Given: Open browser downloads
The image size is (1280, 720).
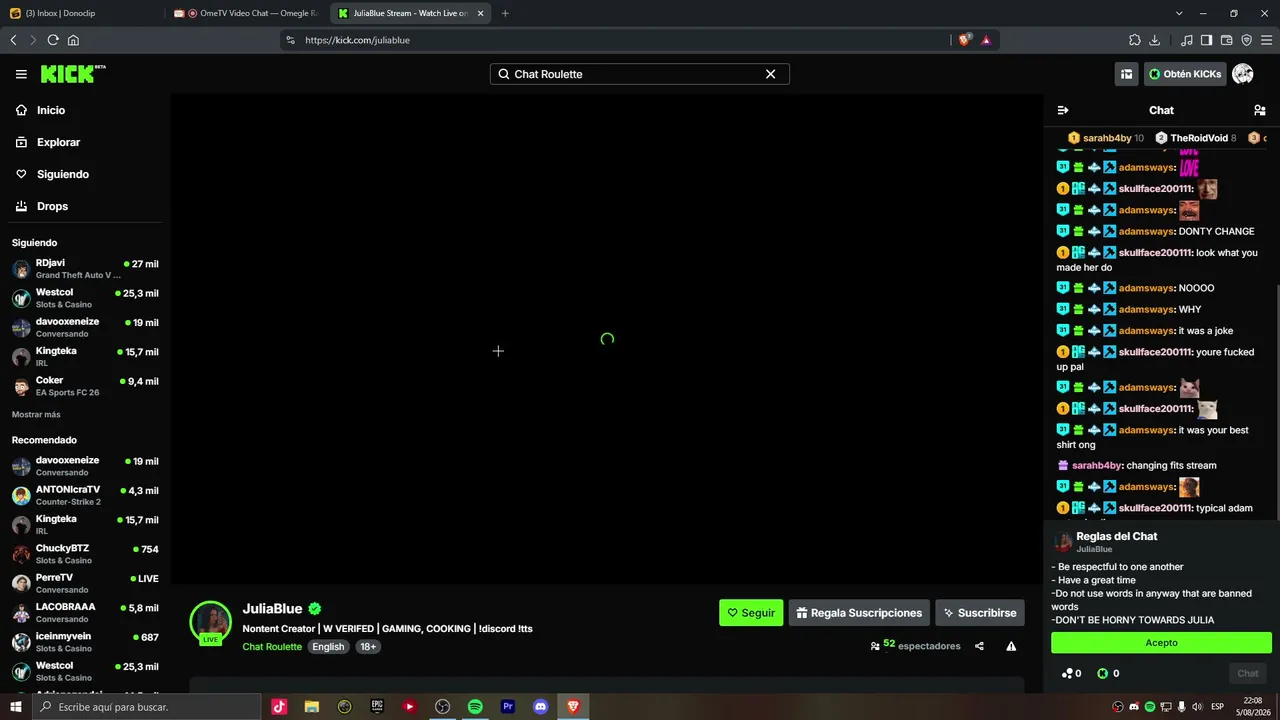Looking at the screenshot, I should [1155, 40].
